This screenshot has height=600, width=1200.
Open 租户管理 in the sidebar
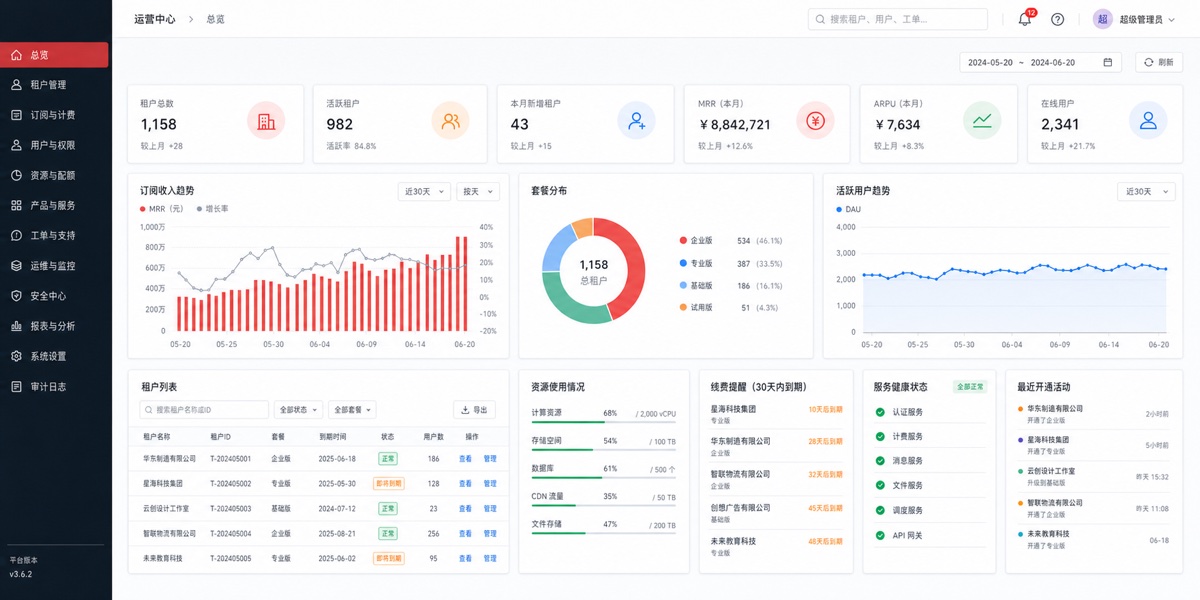click(55, 85)
